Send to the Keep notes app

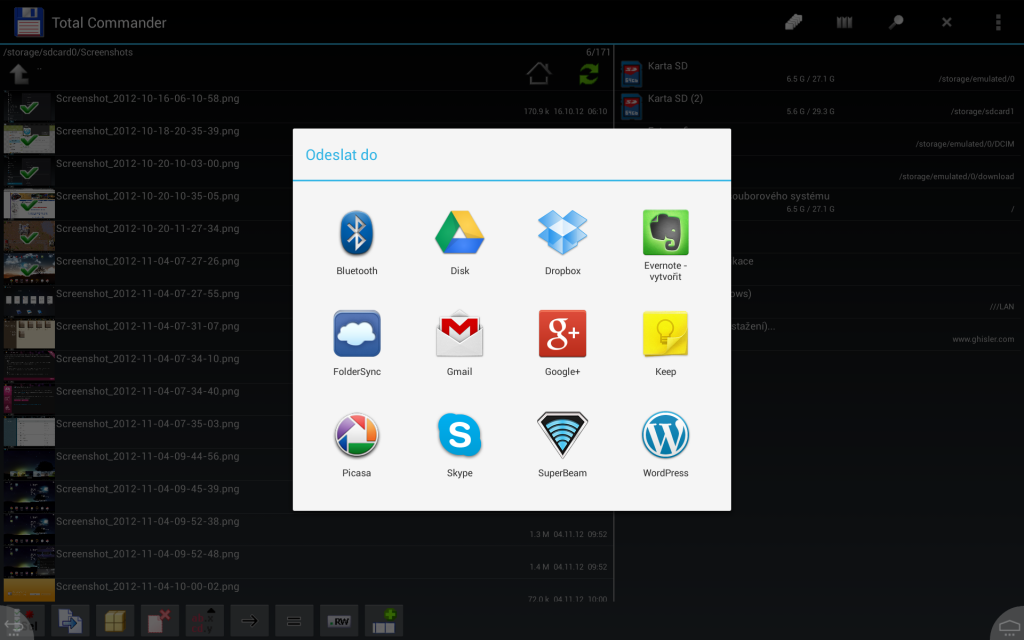pyautogui.click(x=665, y=344)
